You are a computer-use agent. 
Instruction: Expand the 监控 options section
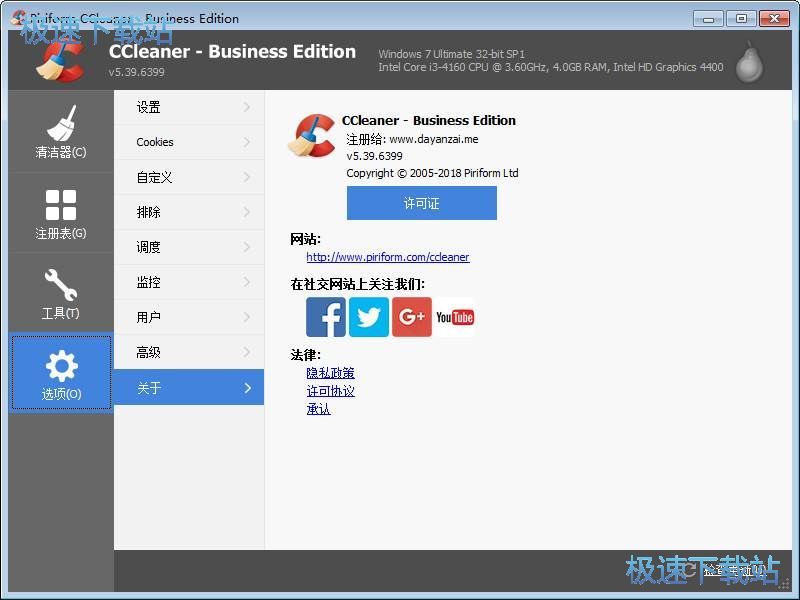[188, 282]
